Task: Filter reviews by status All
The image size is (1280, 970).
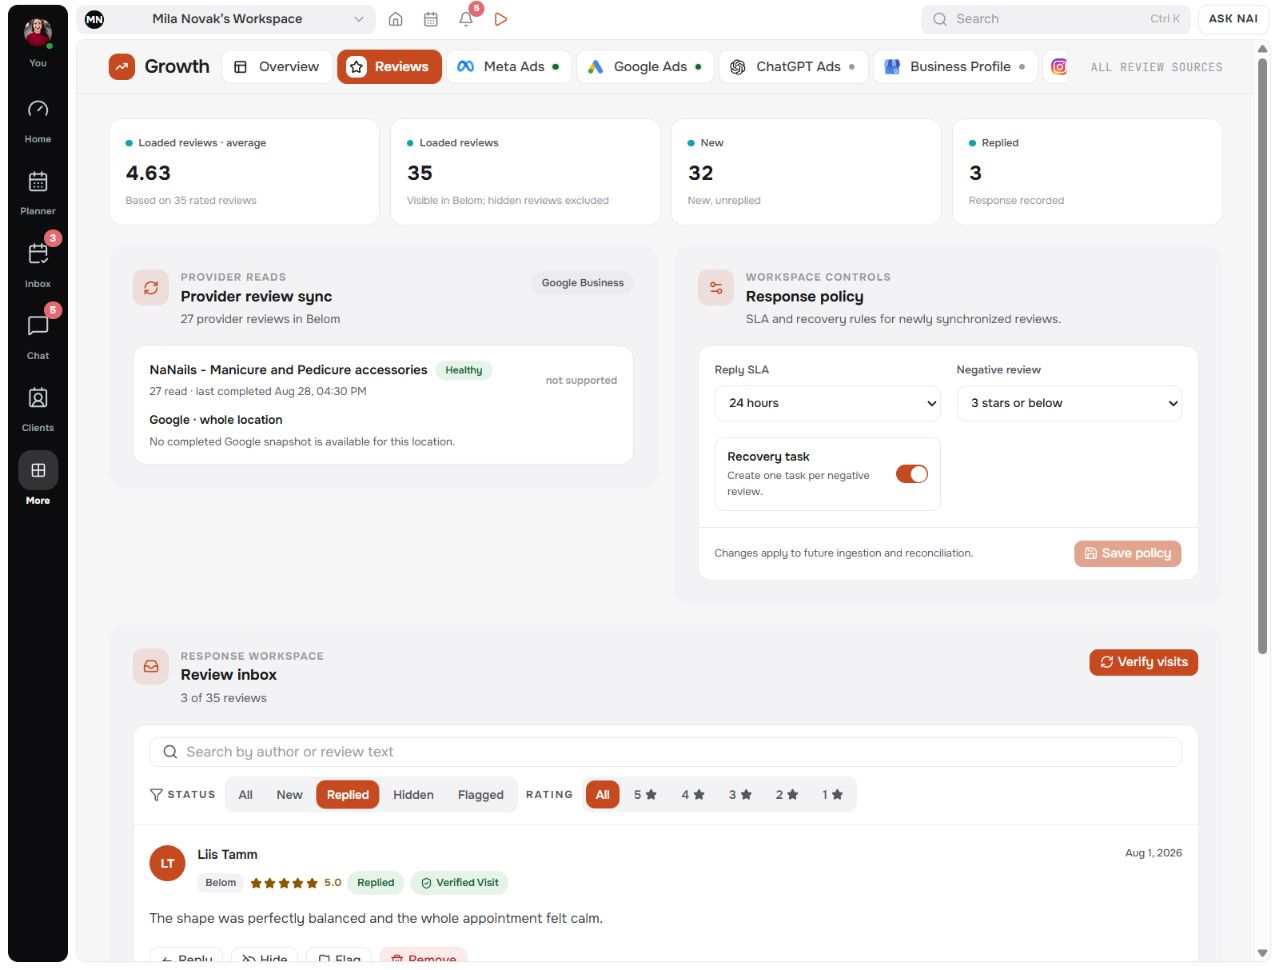Action: pos(245,795)
